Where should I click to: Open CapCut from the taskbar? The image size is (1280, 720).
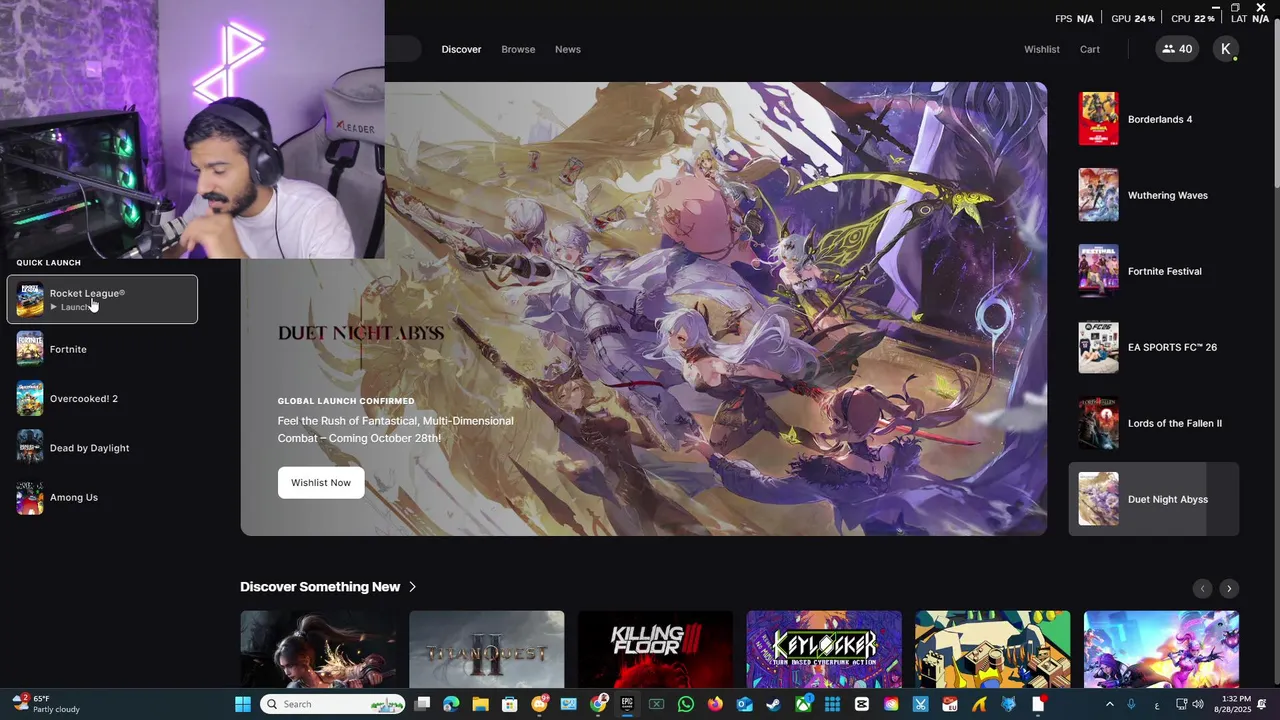click(x=861, y=704)
